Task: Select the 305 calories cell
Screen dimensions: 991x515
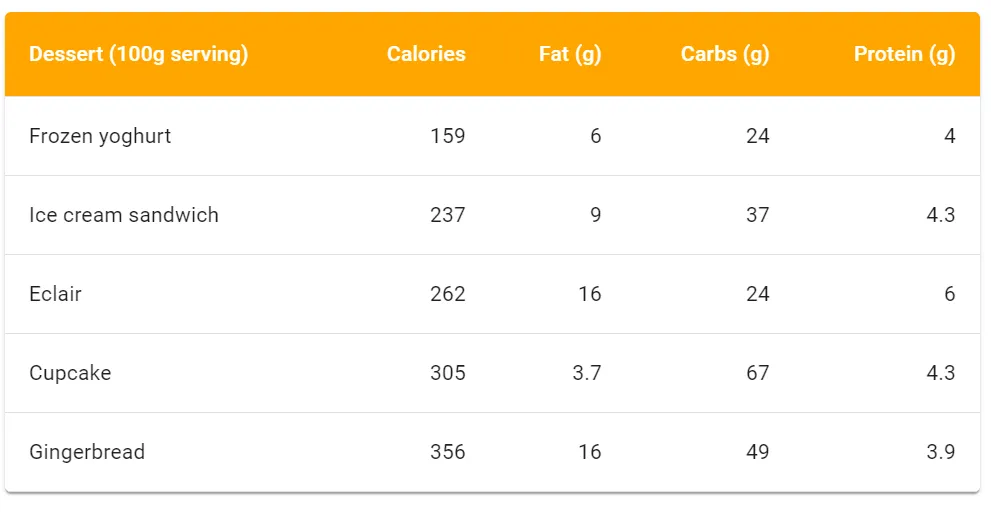Action: pos(447,373)
